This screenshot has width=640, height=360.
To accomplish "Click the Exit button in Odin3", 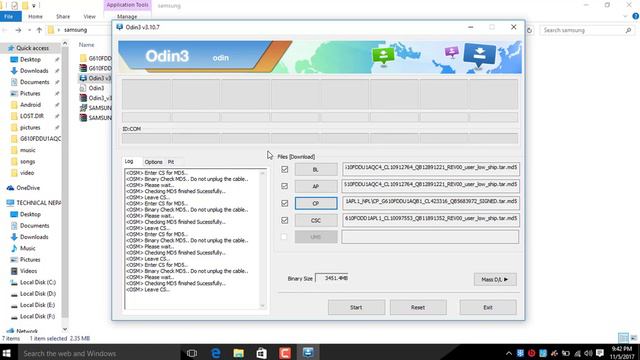I will [488, 307].
